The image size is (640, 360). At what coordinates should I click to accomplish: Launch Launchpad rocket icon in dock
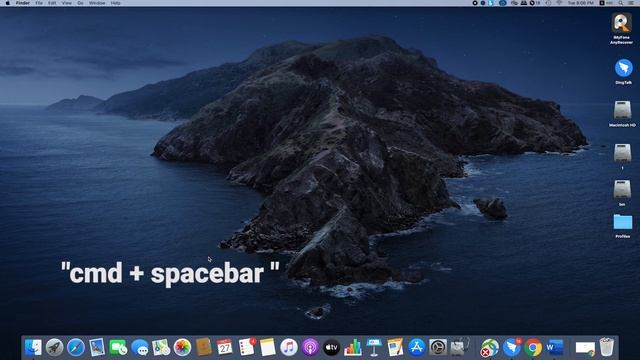pyautogui.click(x=54, y=348)
